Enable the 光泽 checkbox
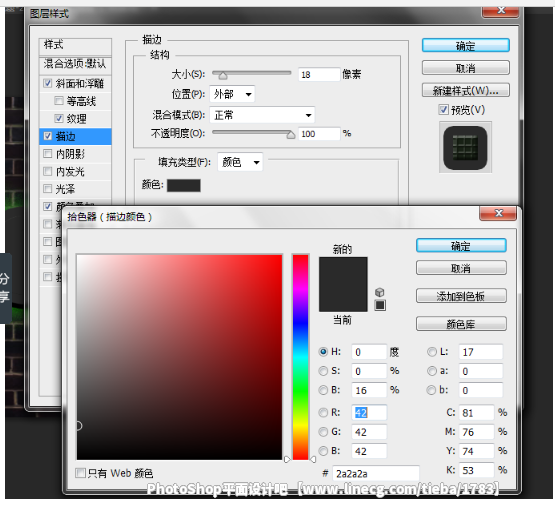The width and height of the screenshot is (555, 508). 47,189
